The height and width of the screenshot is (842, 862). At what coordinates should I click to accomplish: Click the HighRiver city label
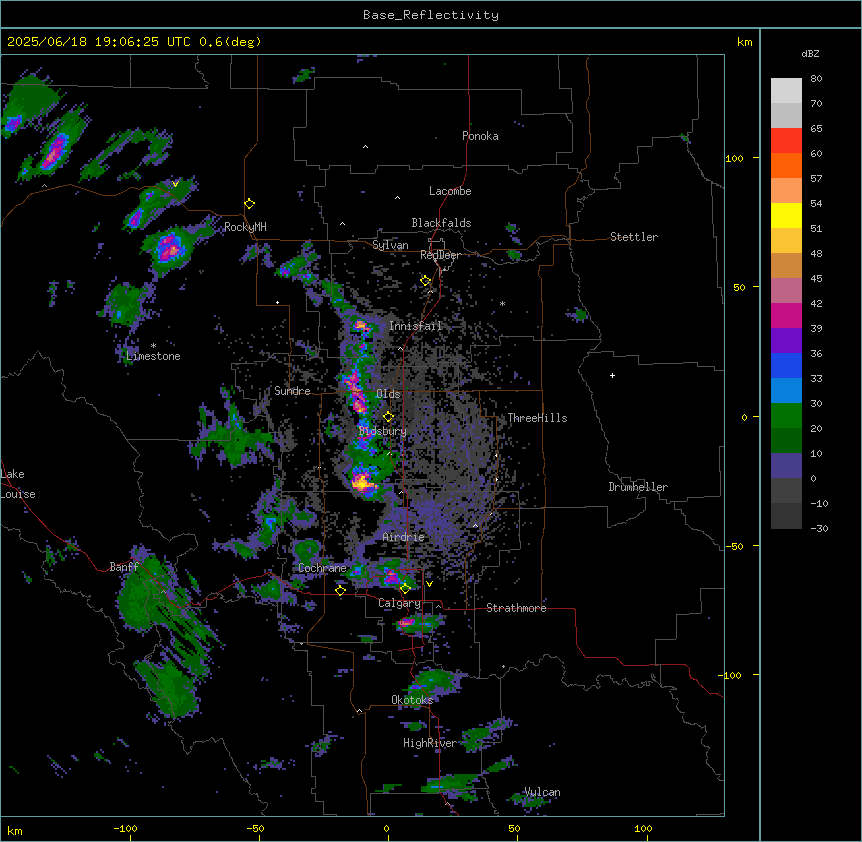pyautogui.click(x=430, y=743)
